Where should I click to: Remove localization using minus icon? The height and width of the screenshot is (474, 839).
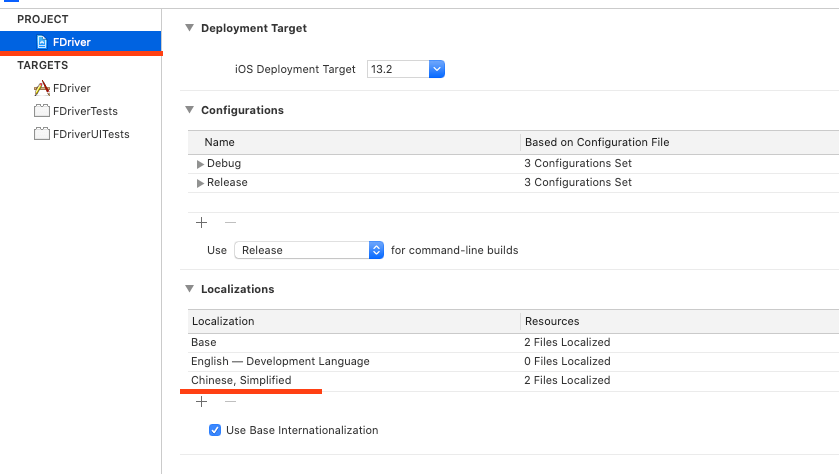(x=230, y=401)
